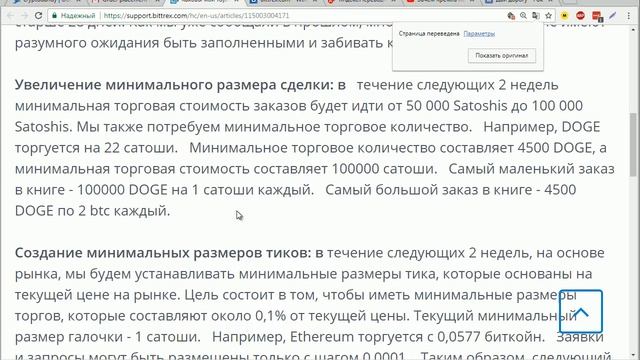Click the value '0,0577 биткойн'
Viewport: 640px width, 360px height.
click(x=491, y=337)
